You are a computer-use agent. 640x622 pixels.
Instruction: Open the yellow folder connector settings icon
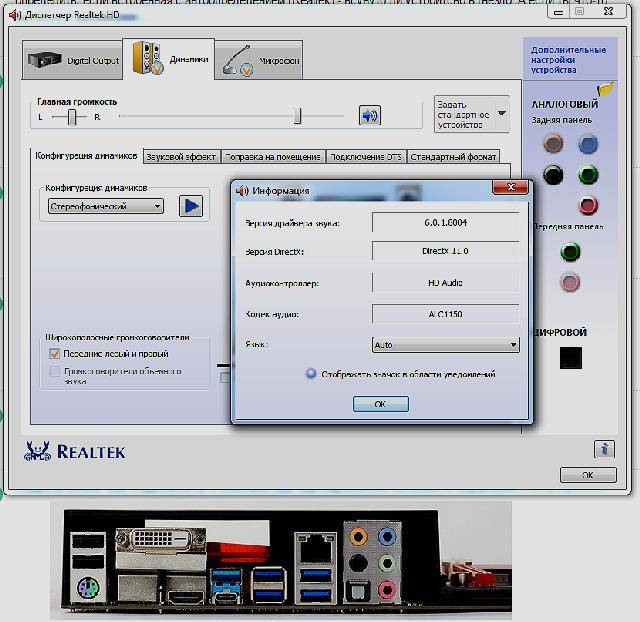[x=606, y=89]
